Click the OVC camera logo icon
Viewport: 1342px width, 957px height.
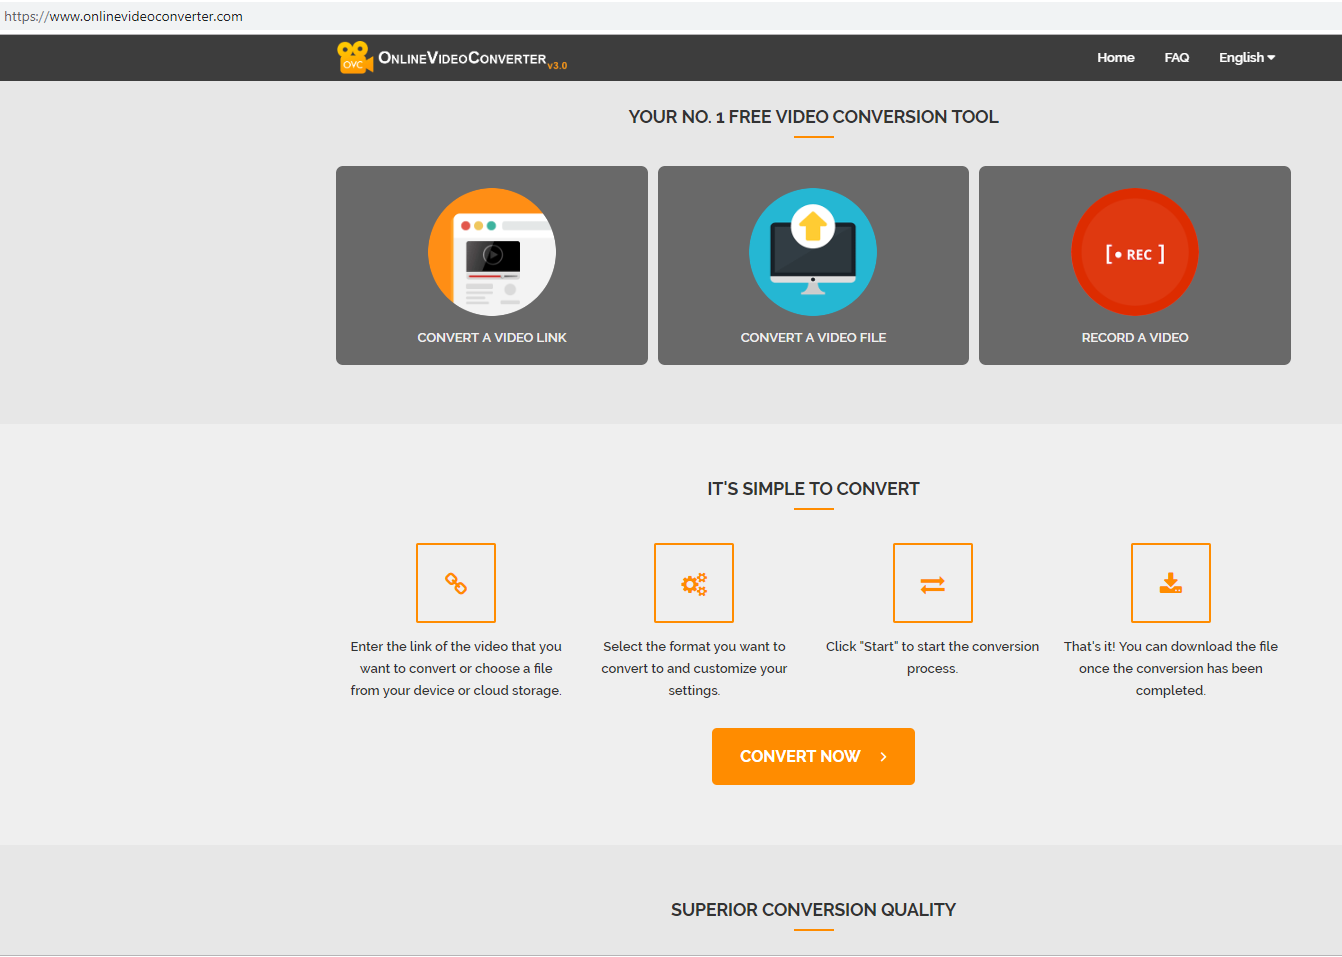tap(355, 57)
